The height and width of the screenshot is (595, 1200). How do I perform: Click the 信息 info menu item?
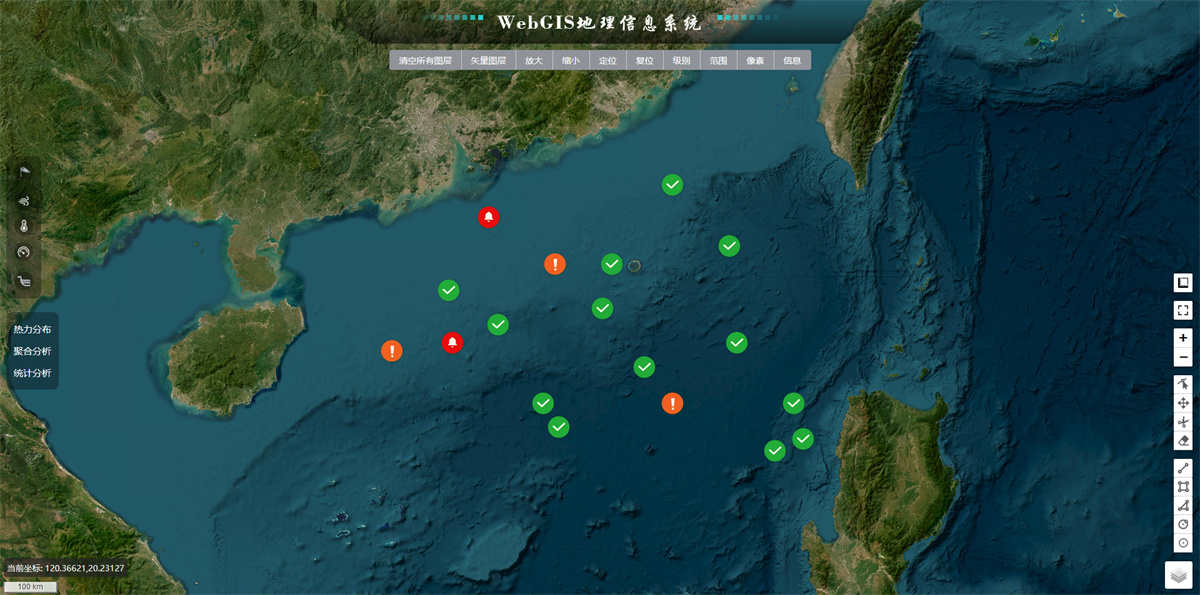click(x=793, y=61)
